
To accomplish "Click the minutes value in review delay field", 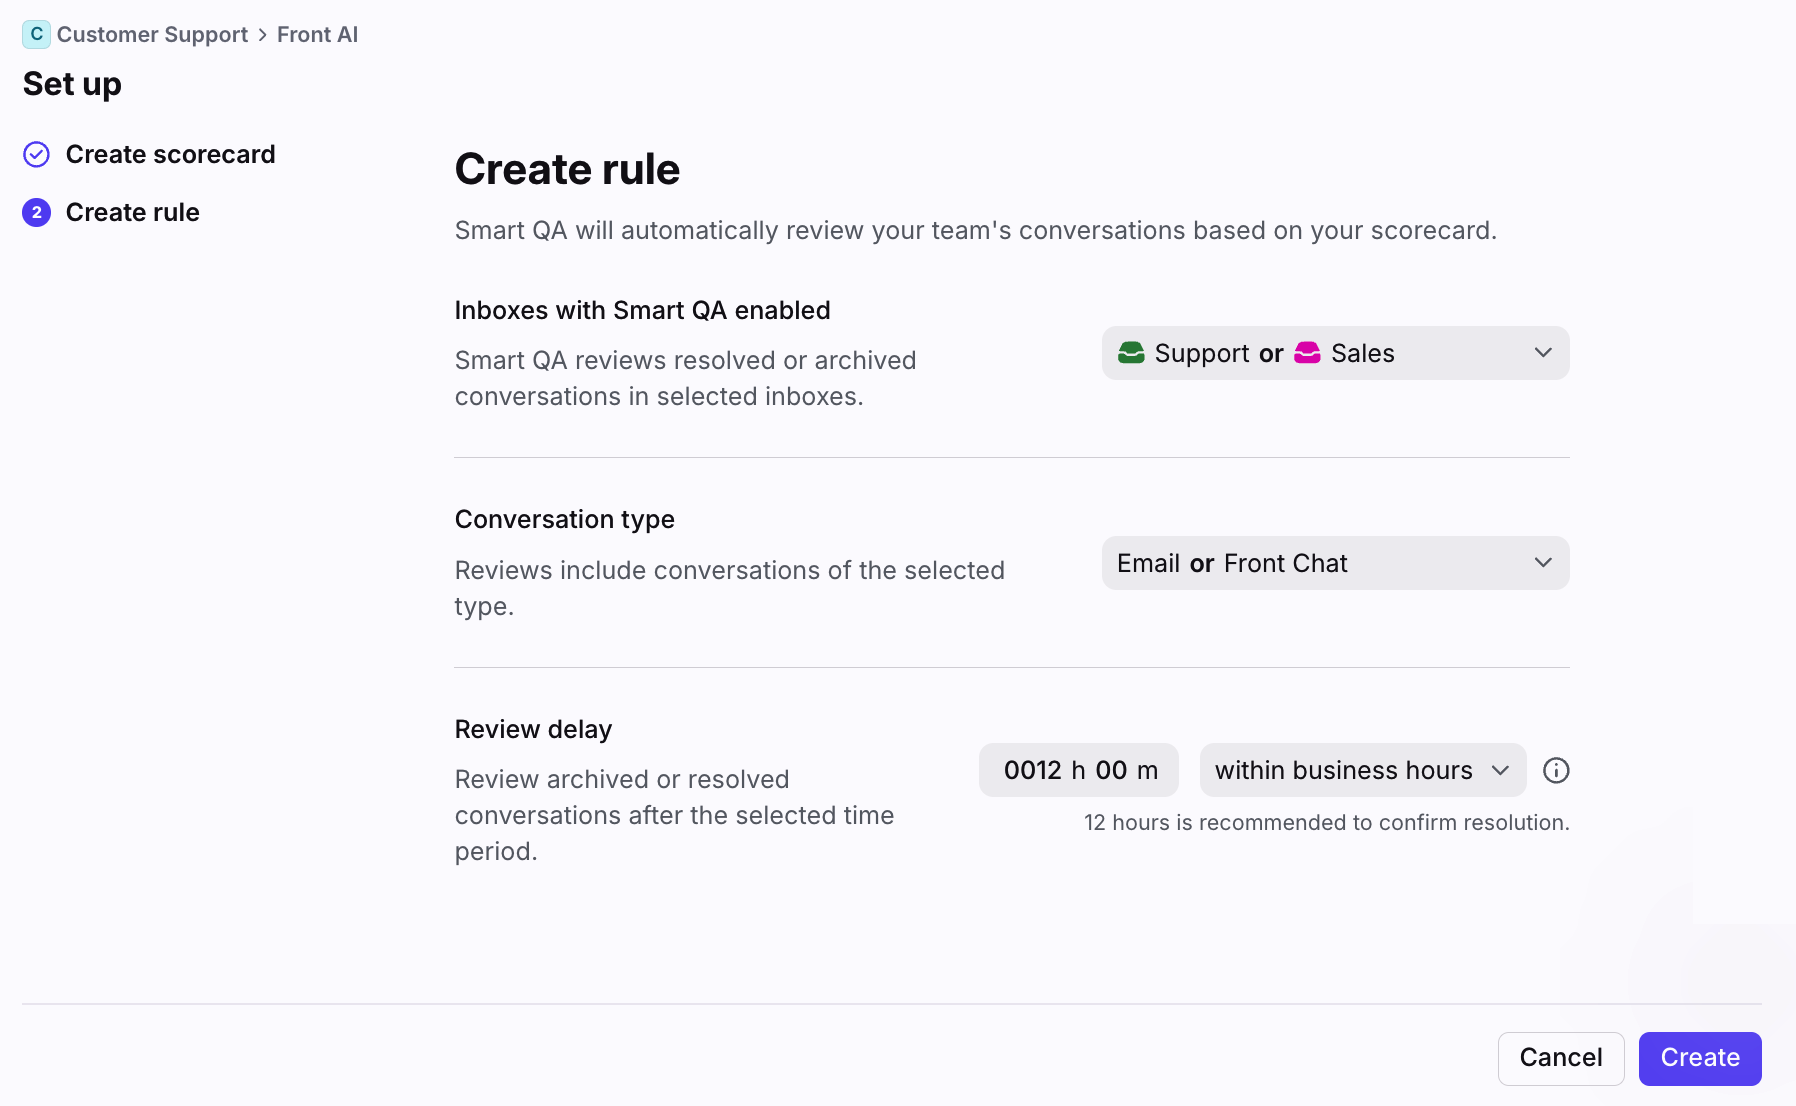I will tap(1111, 770).
